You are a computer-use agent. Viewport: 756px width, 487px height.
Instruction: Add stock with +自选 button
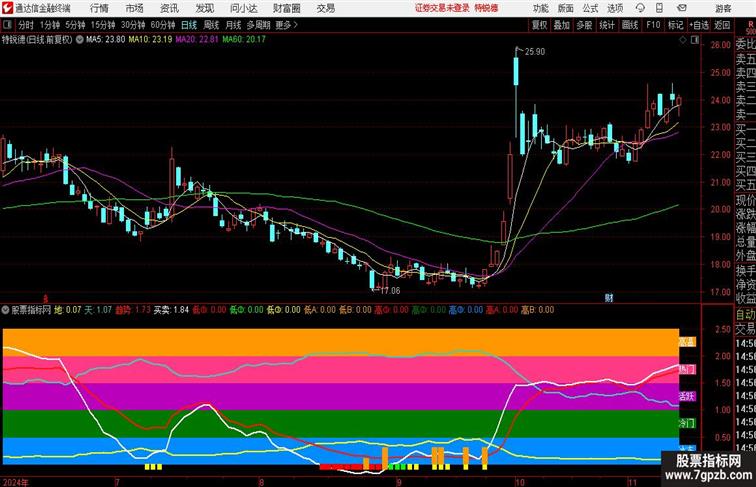pos(699,25)
